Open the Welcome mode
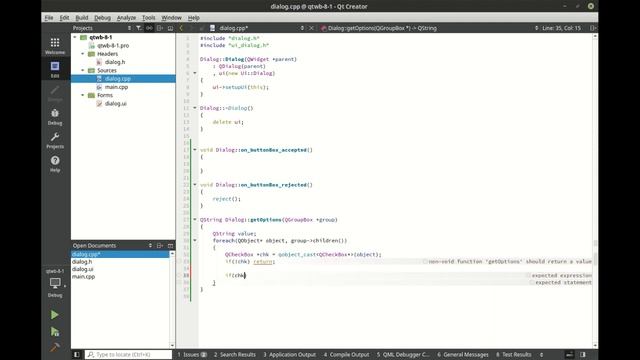The width and height of the screenshot is (640, 360). pos(55,46)
